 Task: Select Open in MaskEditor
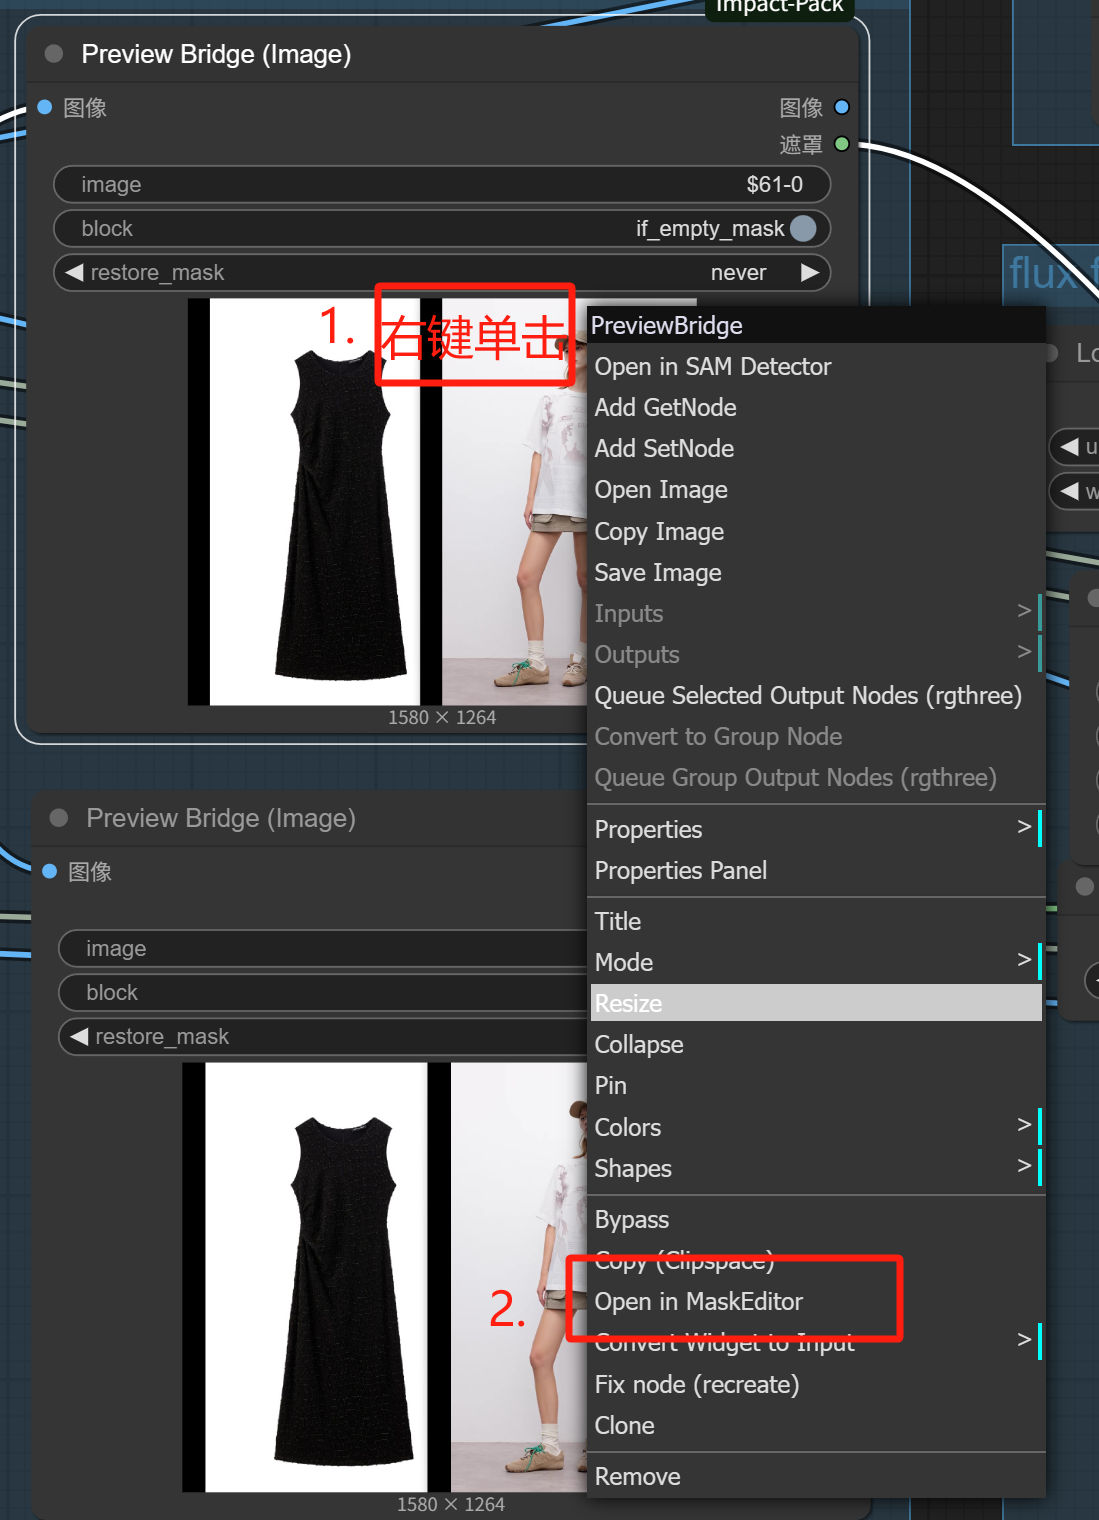[699, 1301]
